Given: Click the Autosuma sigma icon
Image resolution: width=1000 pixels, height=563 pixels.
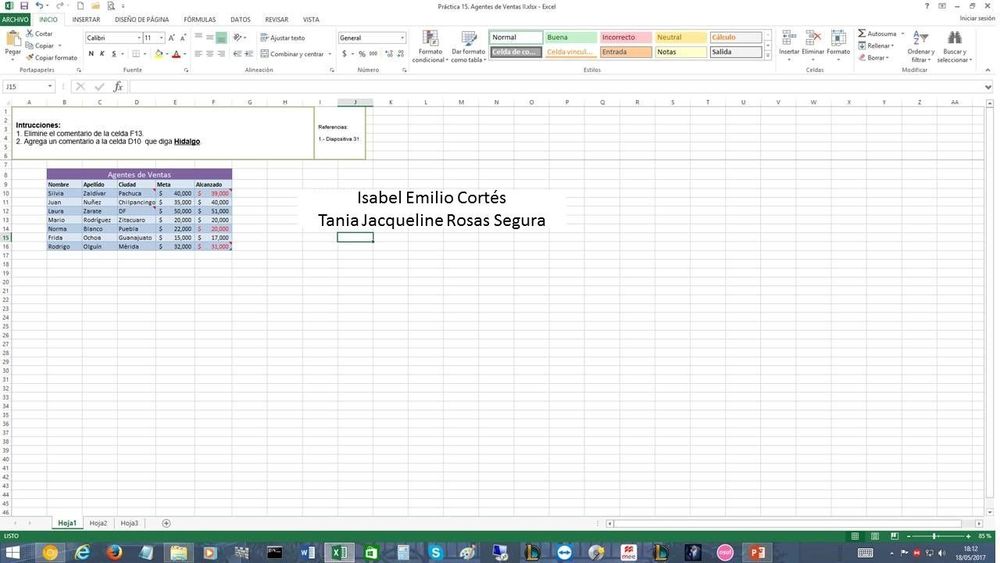Looking at the screenshot, I should (x=862, y=34).
